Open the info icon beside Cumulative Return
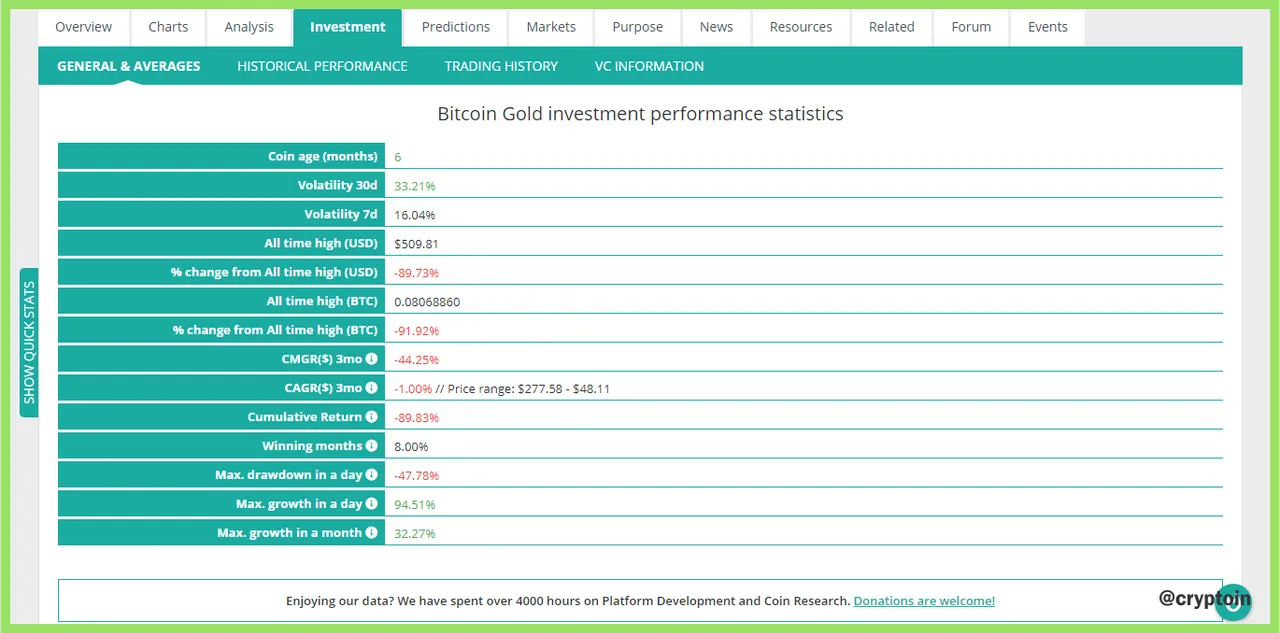The image size is (1280, 633). coord(372,417)
